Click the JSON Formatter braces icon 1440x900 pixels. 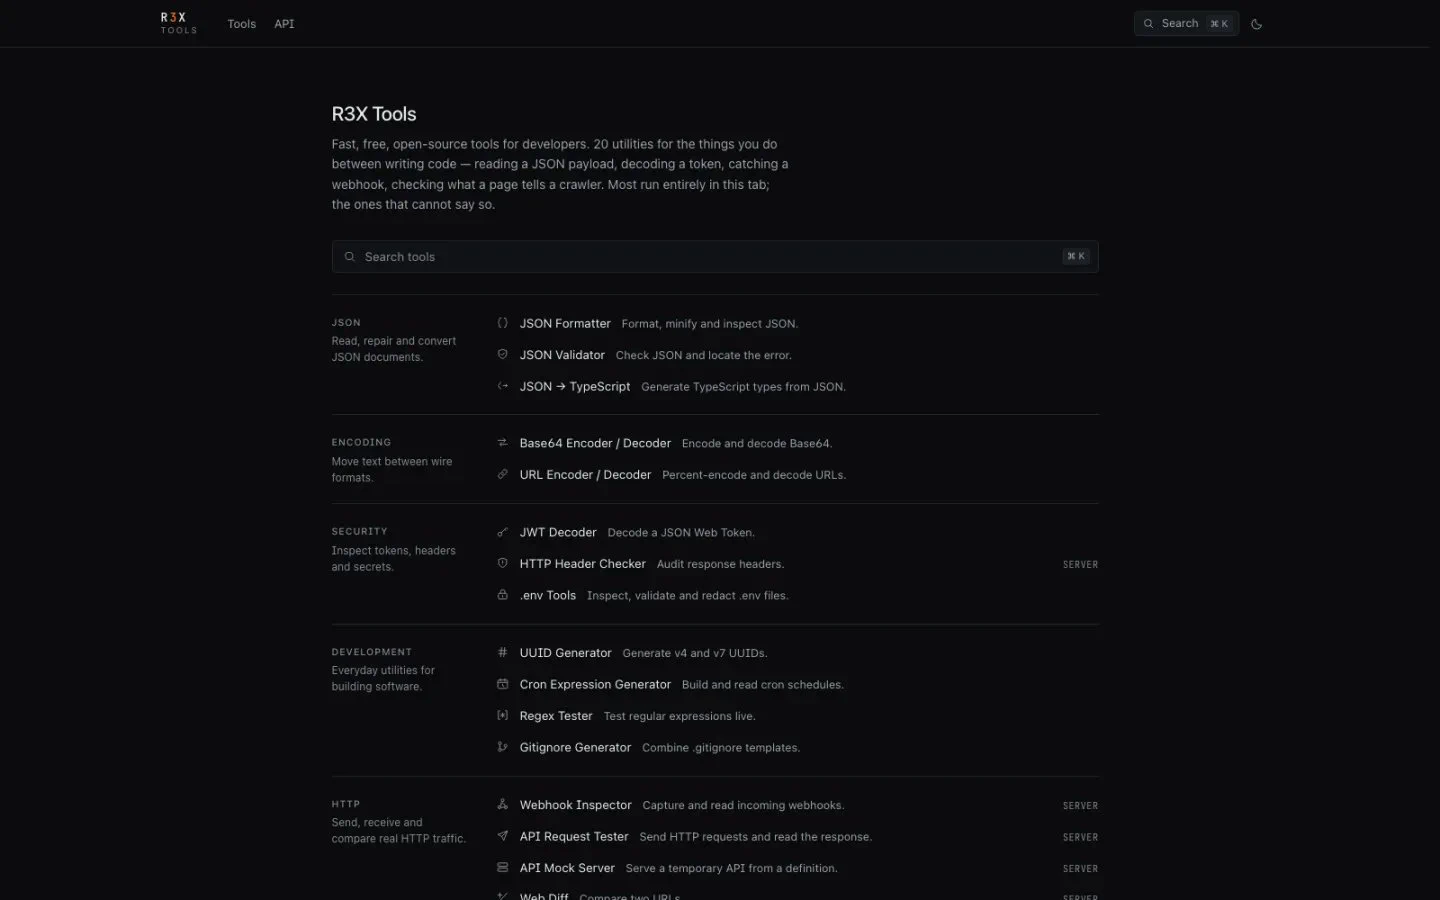click(x=502, y=323)
